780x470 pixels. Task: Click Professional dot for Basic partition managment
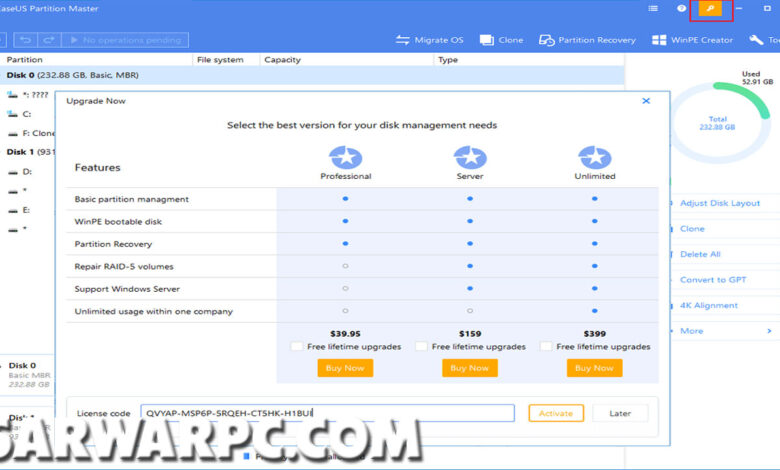(x=345, y=198)
